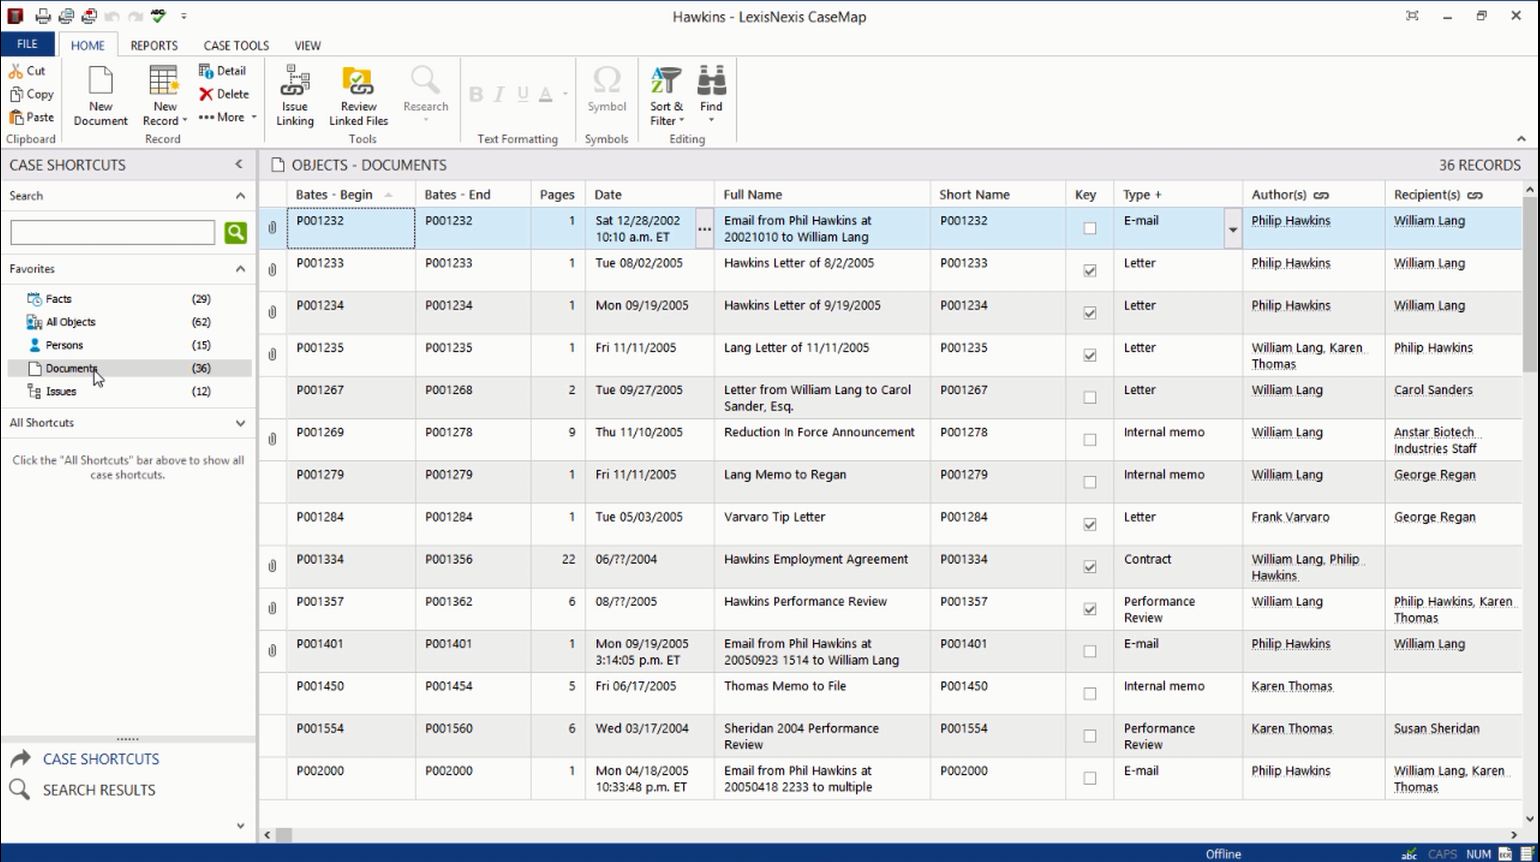This screenshot has width=1540, height=862.
Task: Open Type dropdown for E-mail row P001232
Action: [x=1232, y=229]
